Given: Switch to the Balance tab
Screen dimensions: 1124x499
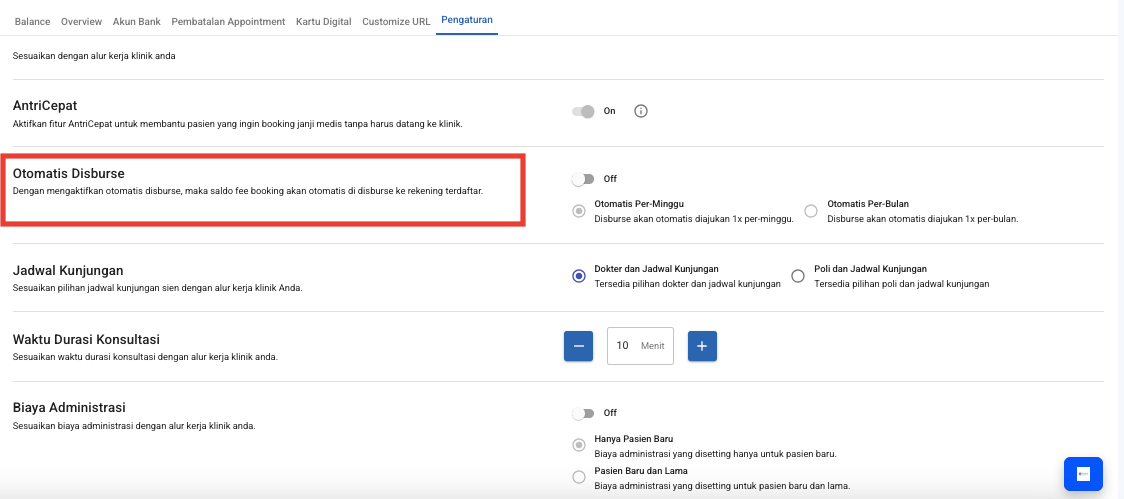Looking at the screenshot, I should click(32, 21).
